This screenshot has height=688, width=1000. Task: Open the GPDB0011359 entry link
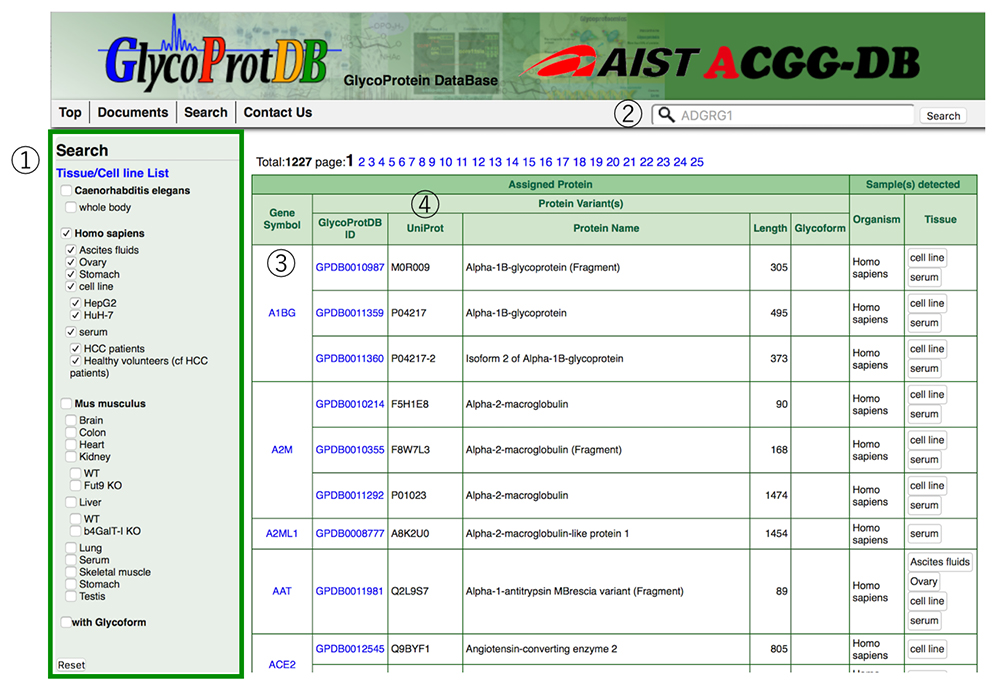click(x=350, y=313)
